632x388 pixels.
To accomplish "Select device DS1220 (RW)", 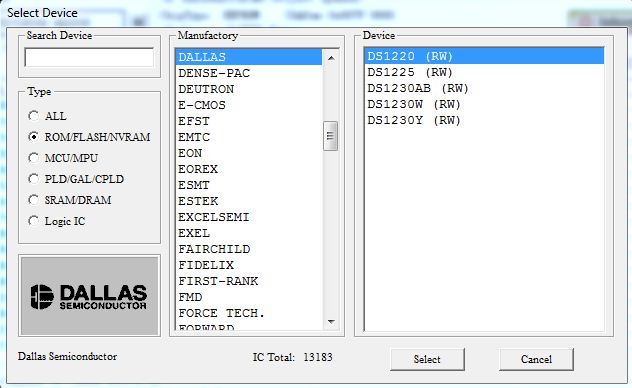I will click(x=484, y=56).
